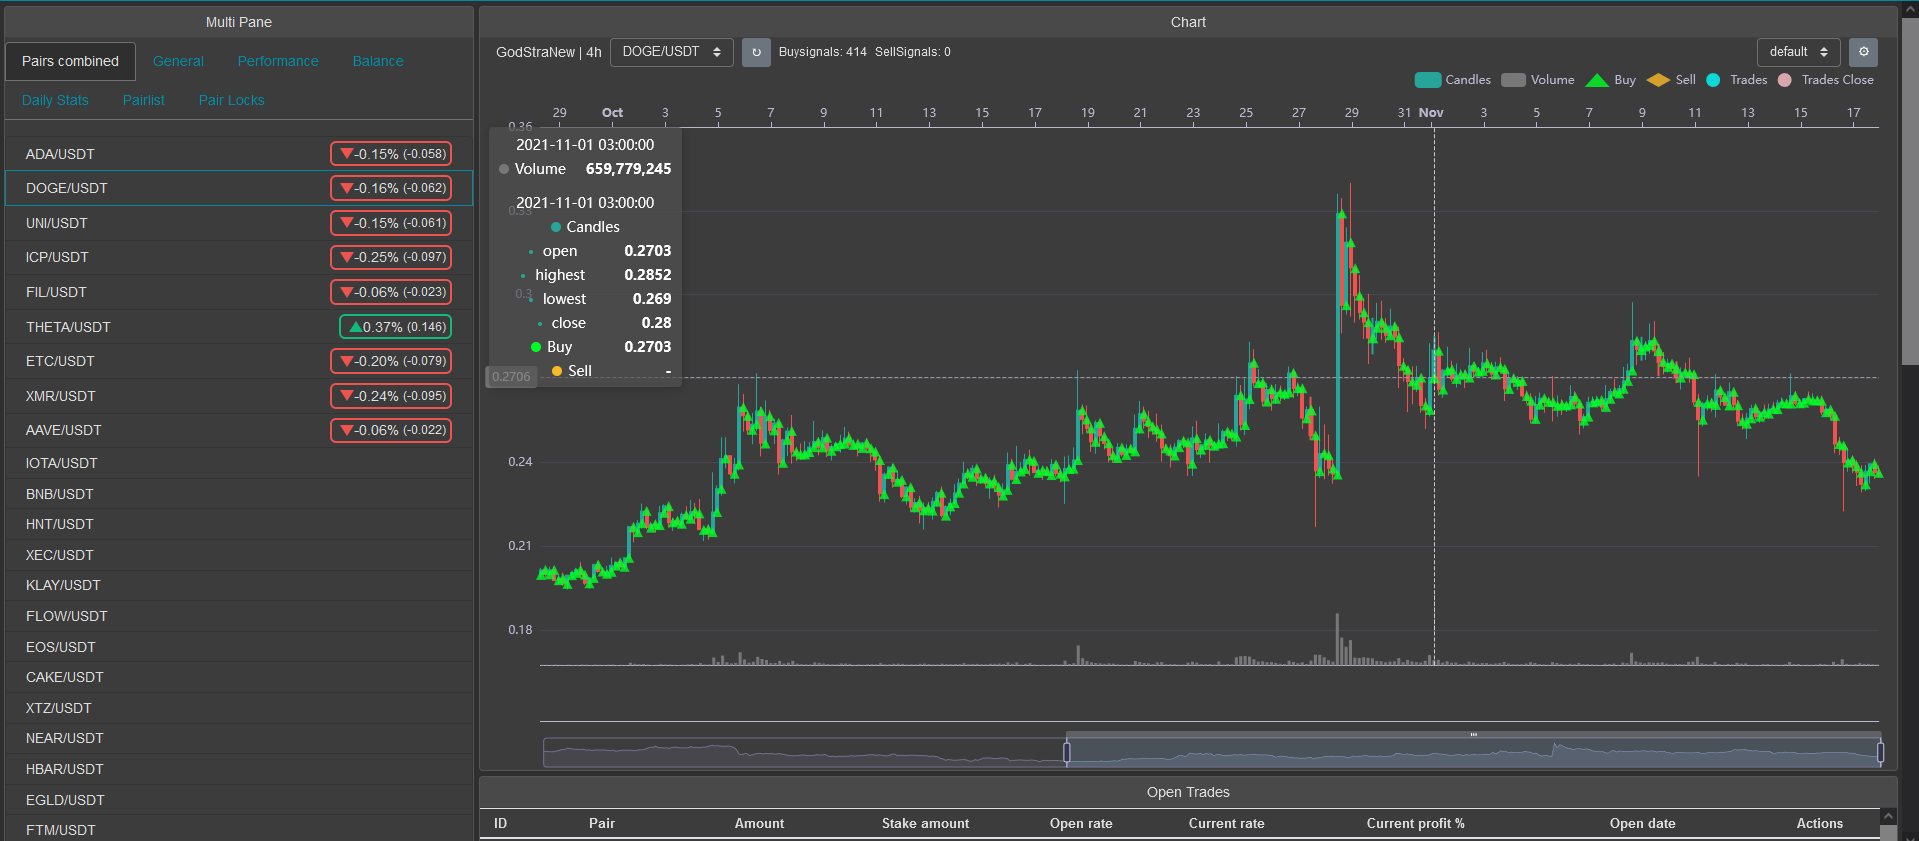Toggle Trades label in chart legend
The width and height of the screenshot is (1919, 841).
pyautogui.click(x=1748, y=80)
